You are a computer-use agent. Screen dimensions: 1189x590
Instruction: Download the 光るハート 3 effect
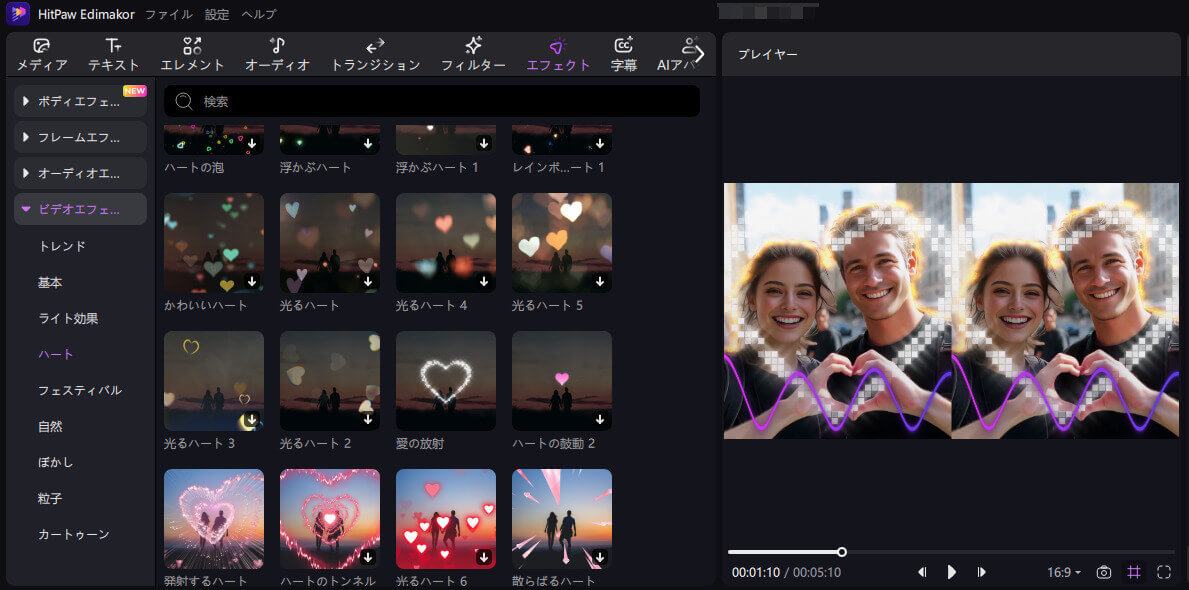tap(252, 419)
